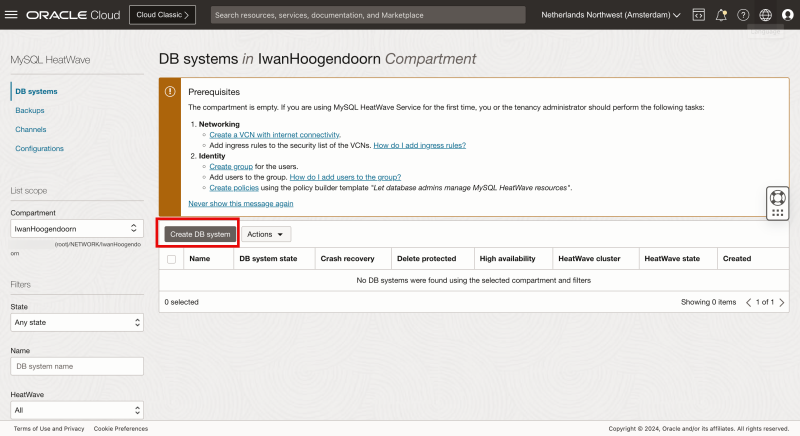Open the Compartment dropdown

point(77,229)
